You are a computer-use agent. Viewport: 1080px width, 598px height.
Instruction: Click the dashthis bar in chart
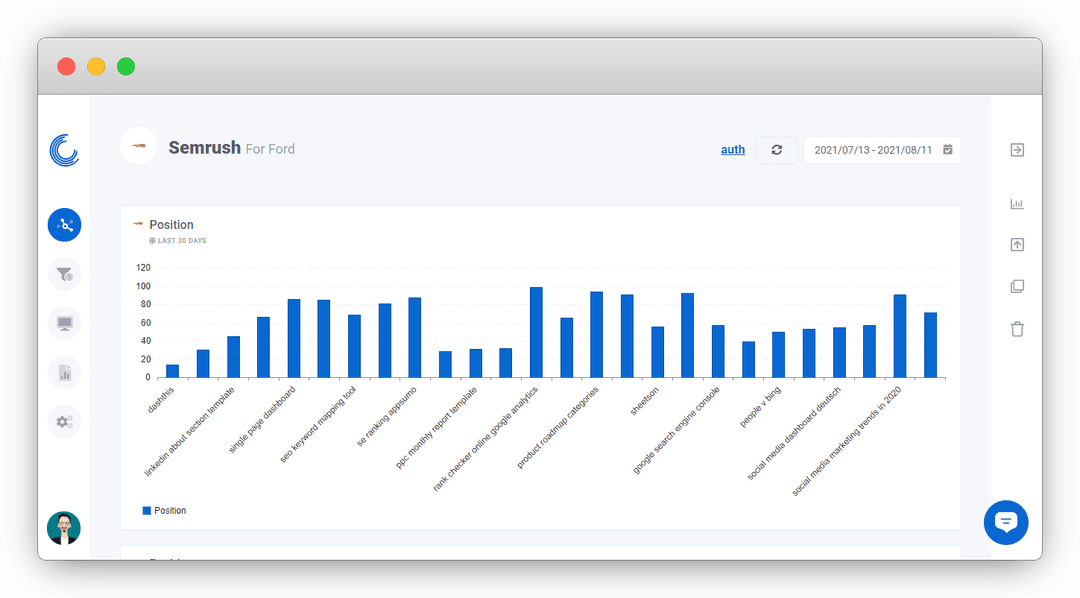(172, 371)
